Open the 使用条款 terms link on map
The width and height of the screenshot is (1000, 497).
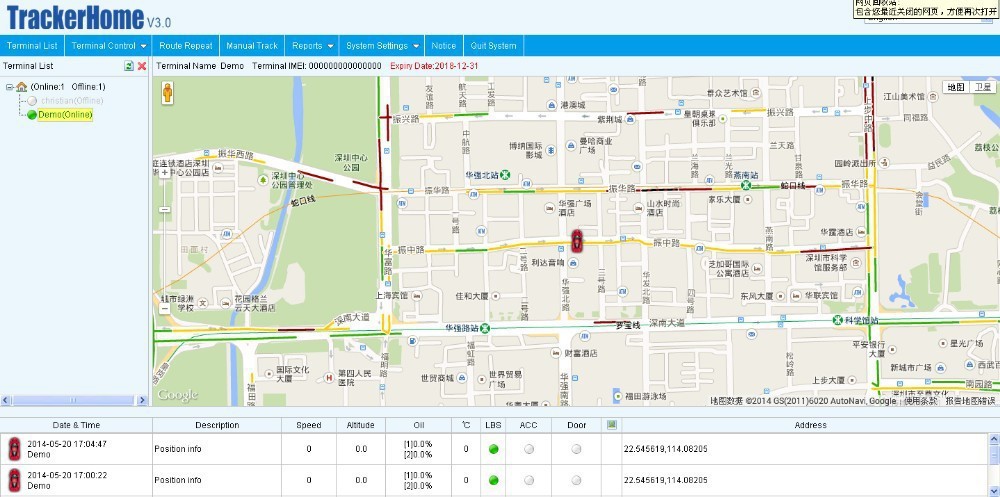click(x=922, y=401)
